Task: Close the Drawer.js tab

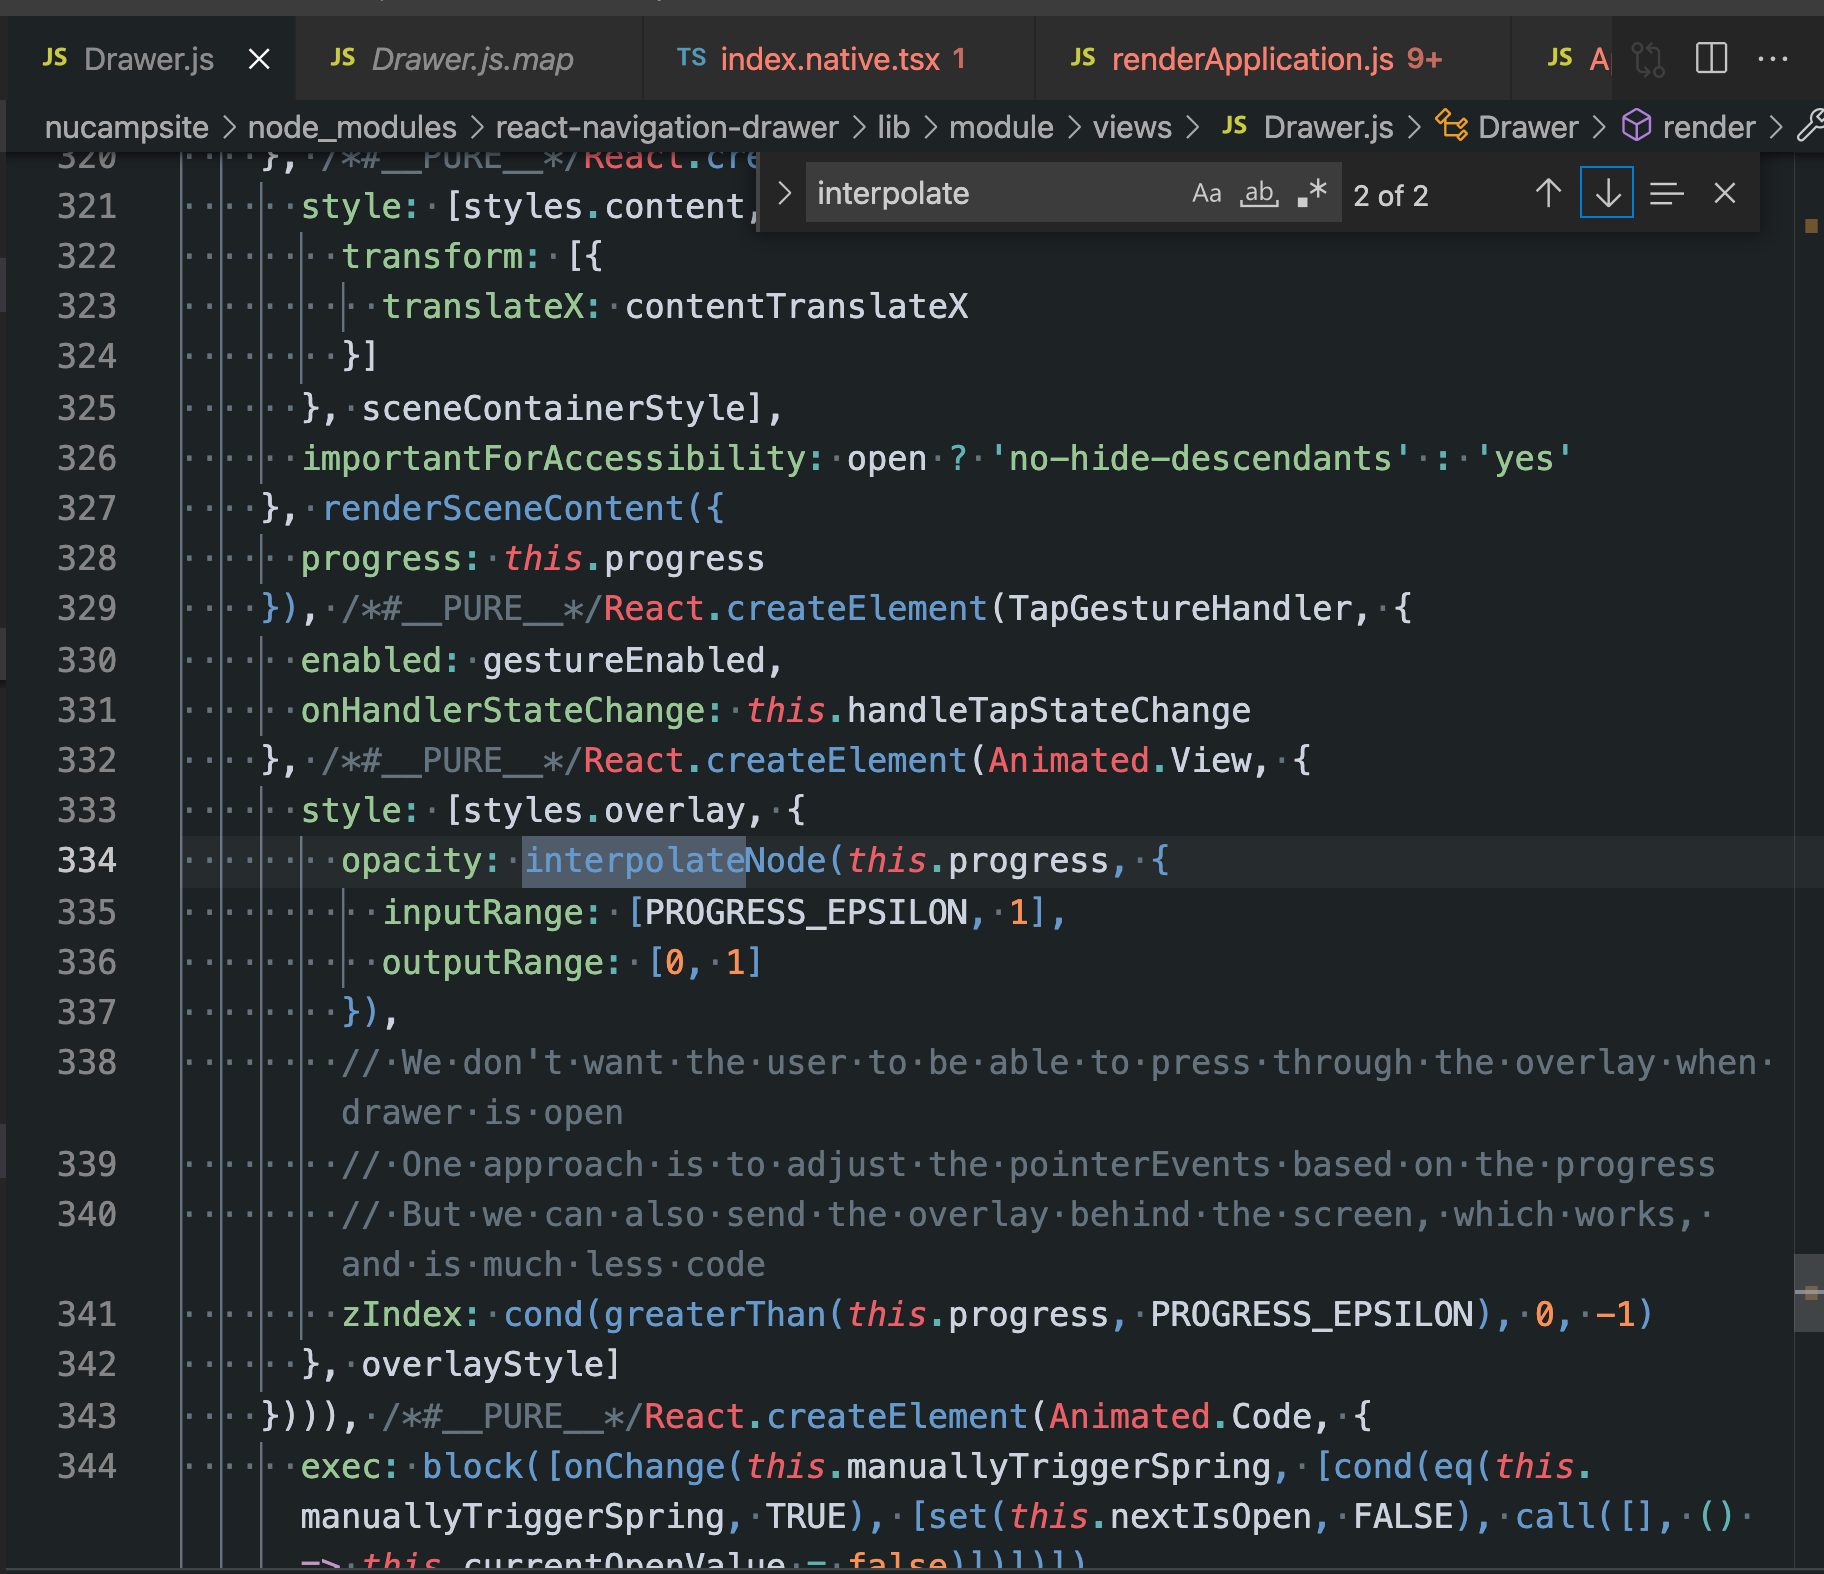Action: (258, 58)
